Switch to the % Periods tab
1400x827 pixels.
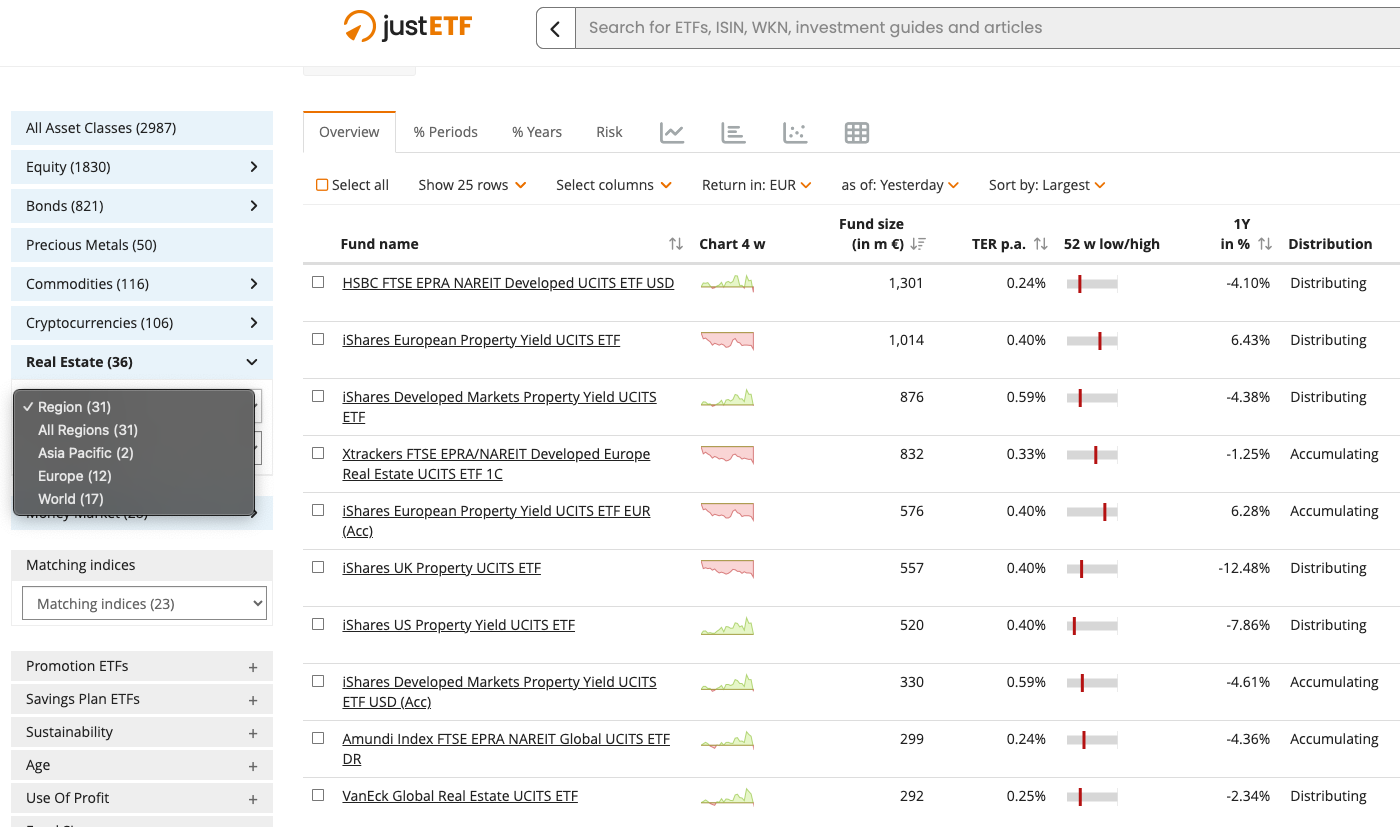coord(446,132)
